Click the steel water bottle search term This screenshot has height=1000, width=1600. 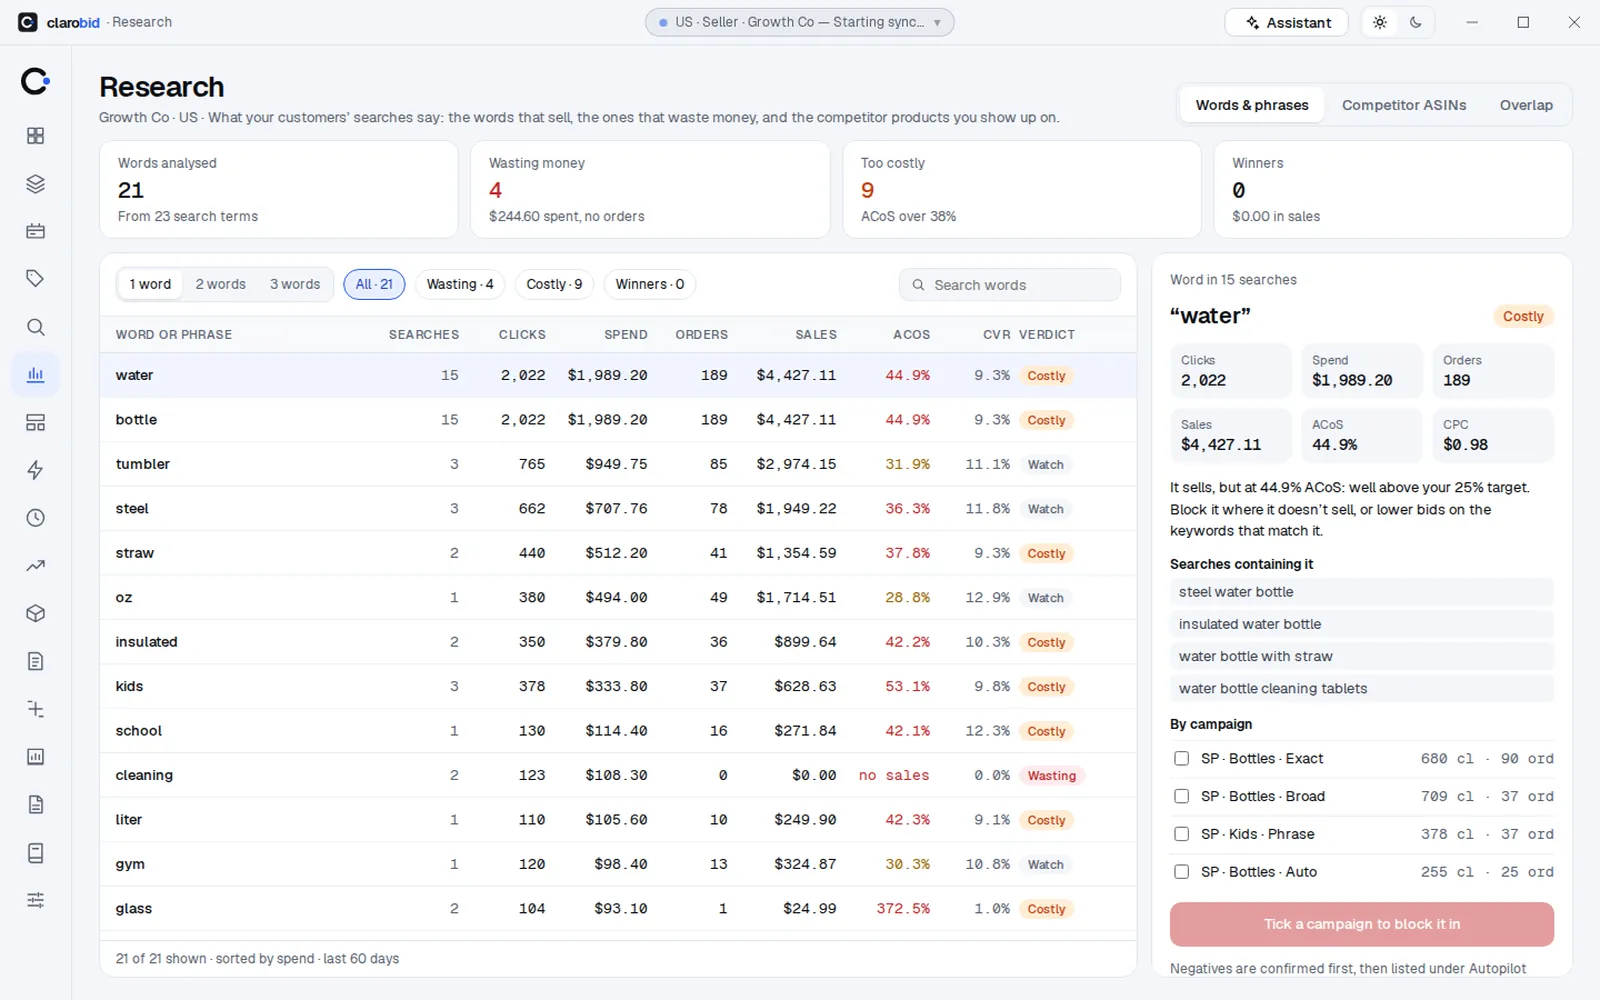[x=1361, y=592]
